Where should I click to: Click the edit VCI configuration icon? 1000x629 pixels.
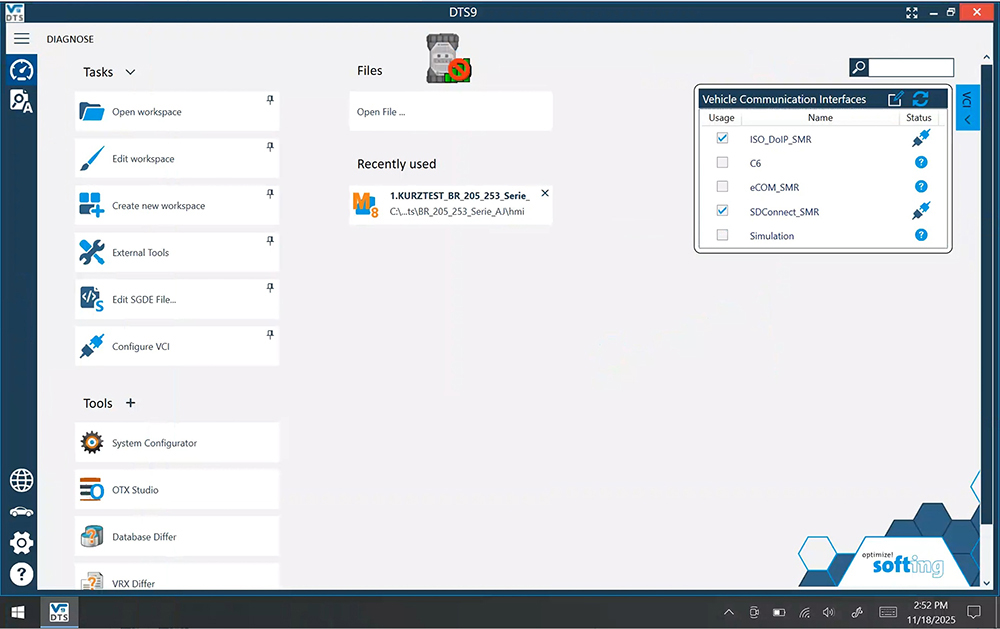[x=896, y=99]
